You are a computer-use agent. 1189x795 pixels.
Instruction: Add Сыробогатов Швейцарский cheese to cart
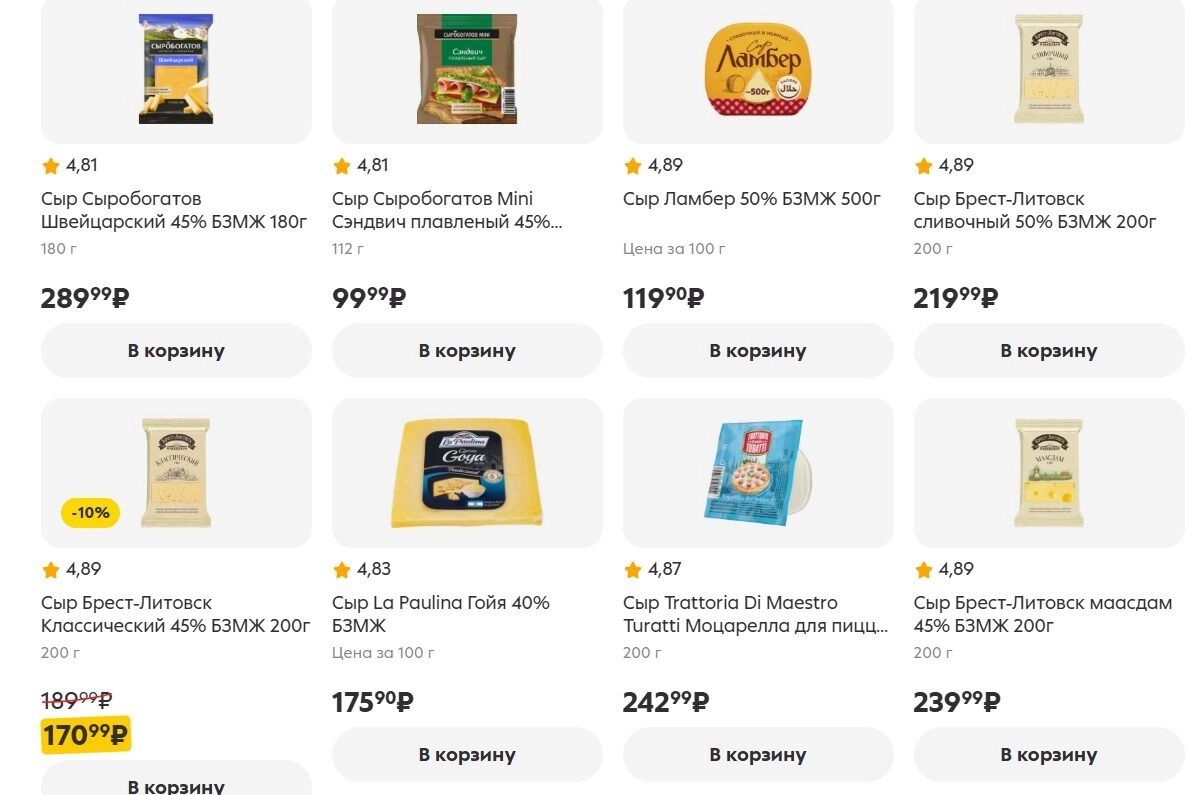(176, 351)
